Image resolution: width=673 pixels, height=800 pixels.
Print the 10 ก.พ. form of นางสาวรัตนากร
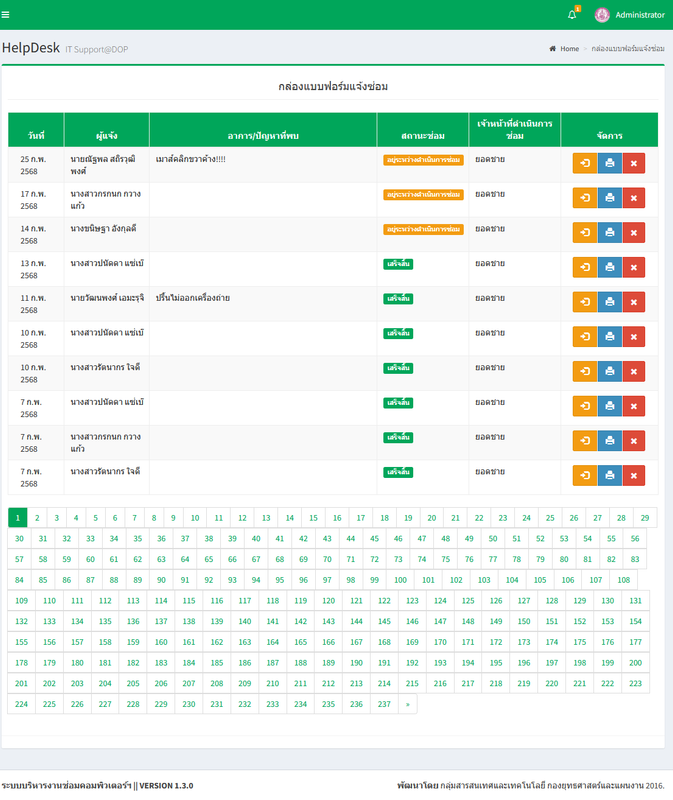610,371
